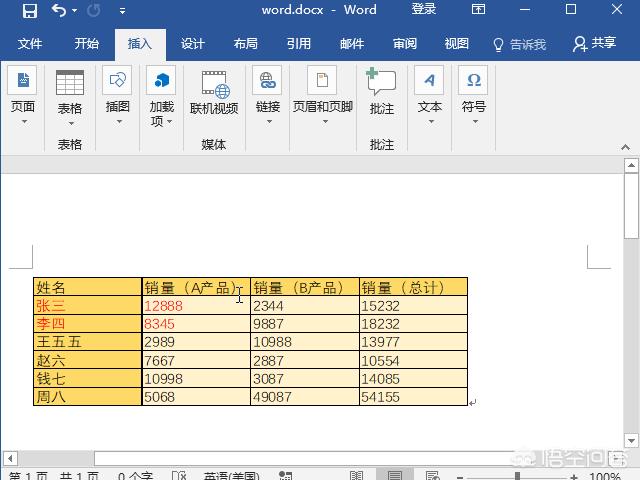Click the Tell me (告诉我) search box
Screen dimensions: 640x480
coord(519,44)
